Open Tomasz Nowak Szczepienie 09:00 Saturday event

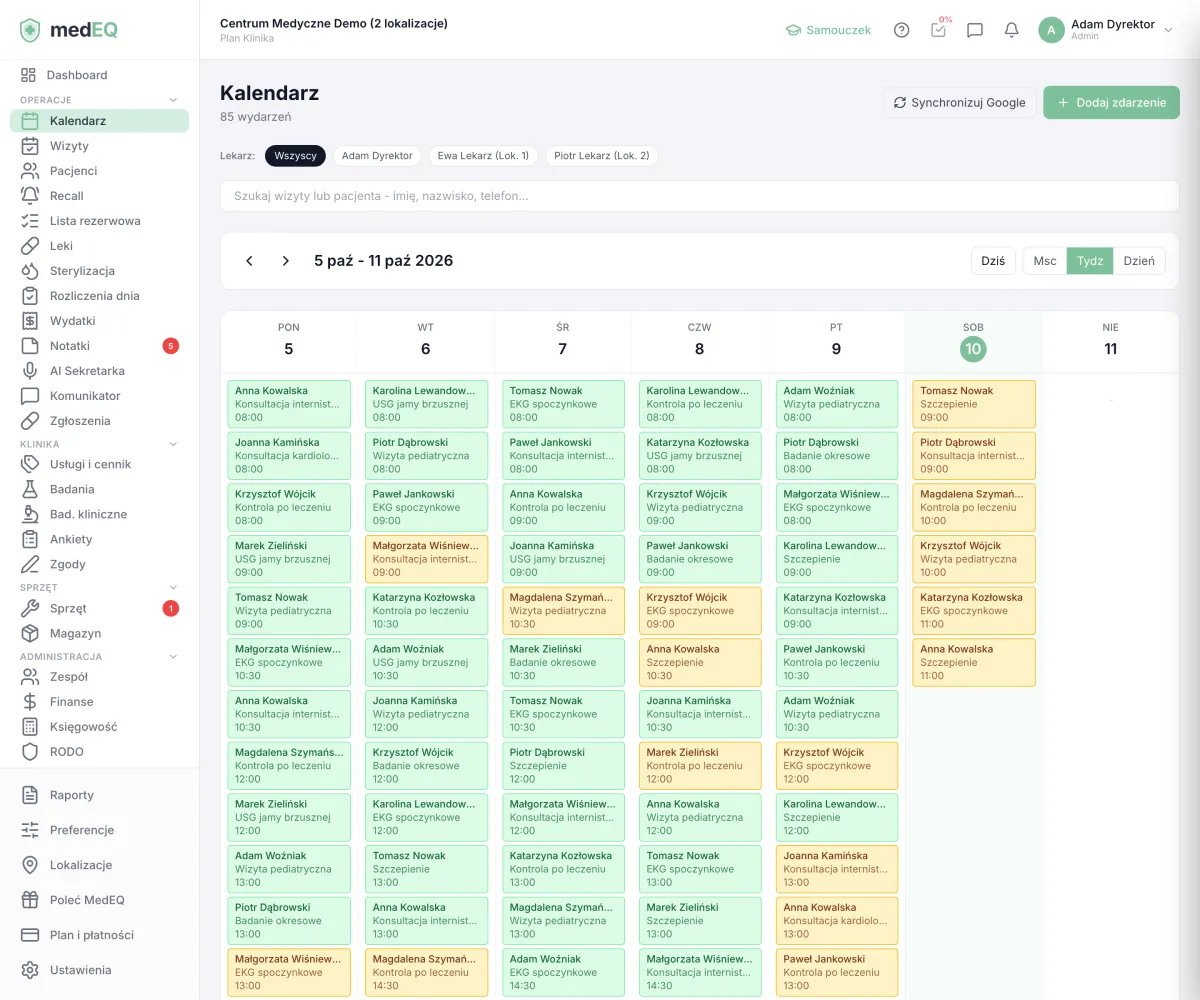coord(973,404)
